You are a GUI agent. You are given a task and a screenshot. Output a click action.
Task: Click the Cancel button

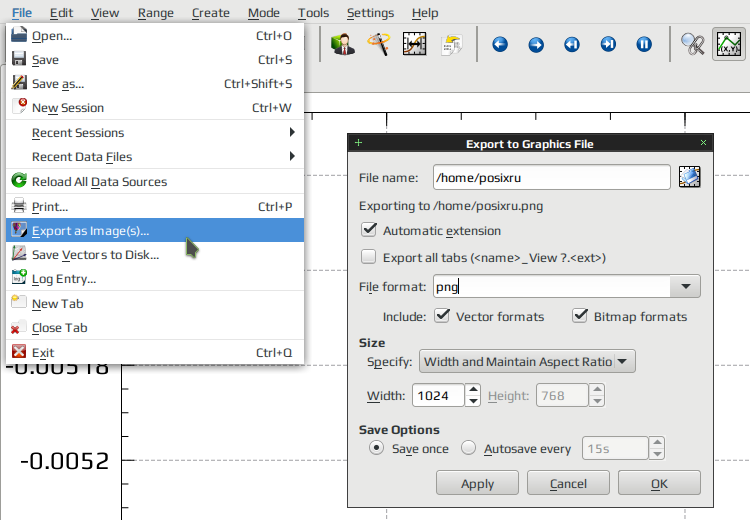click(x=568, y=483)
